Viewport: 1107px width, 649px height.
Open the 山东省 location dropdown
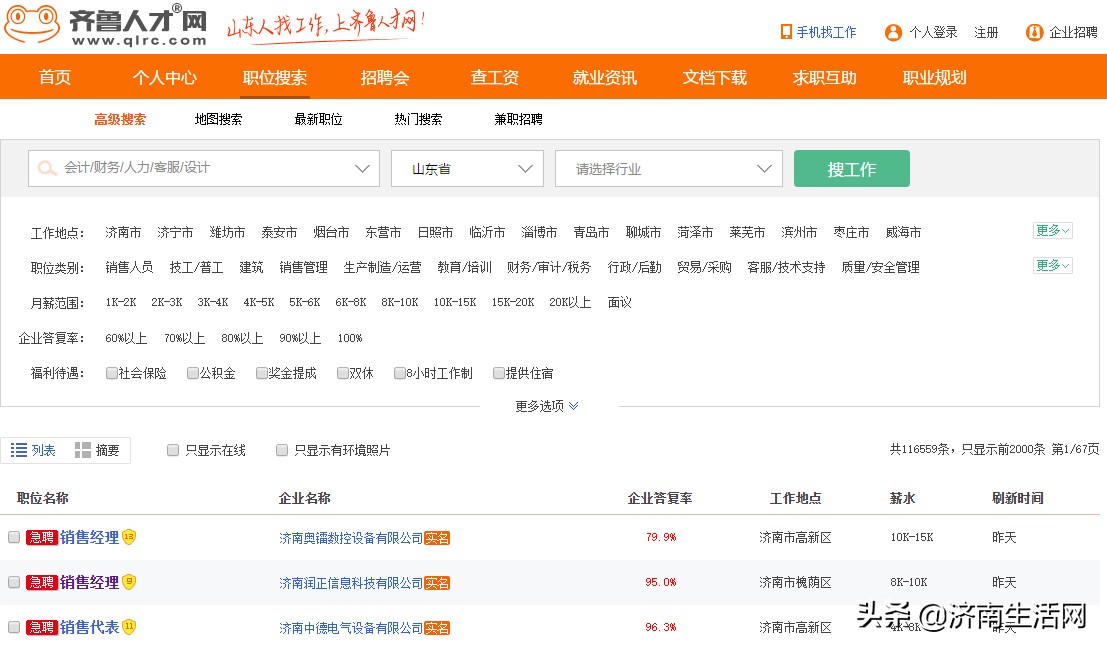click(467, 168)
